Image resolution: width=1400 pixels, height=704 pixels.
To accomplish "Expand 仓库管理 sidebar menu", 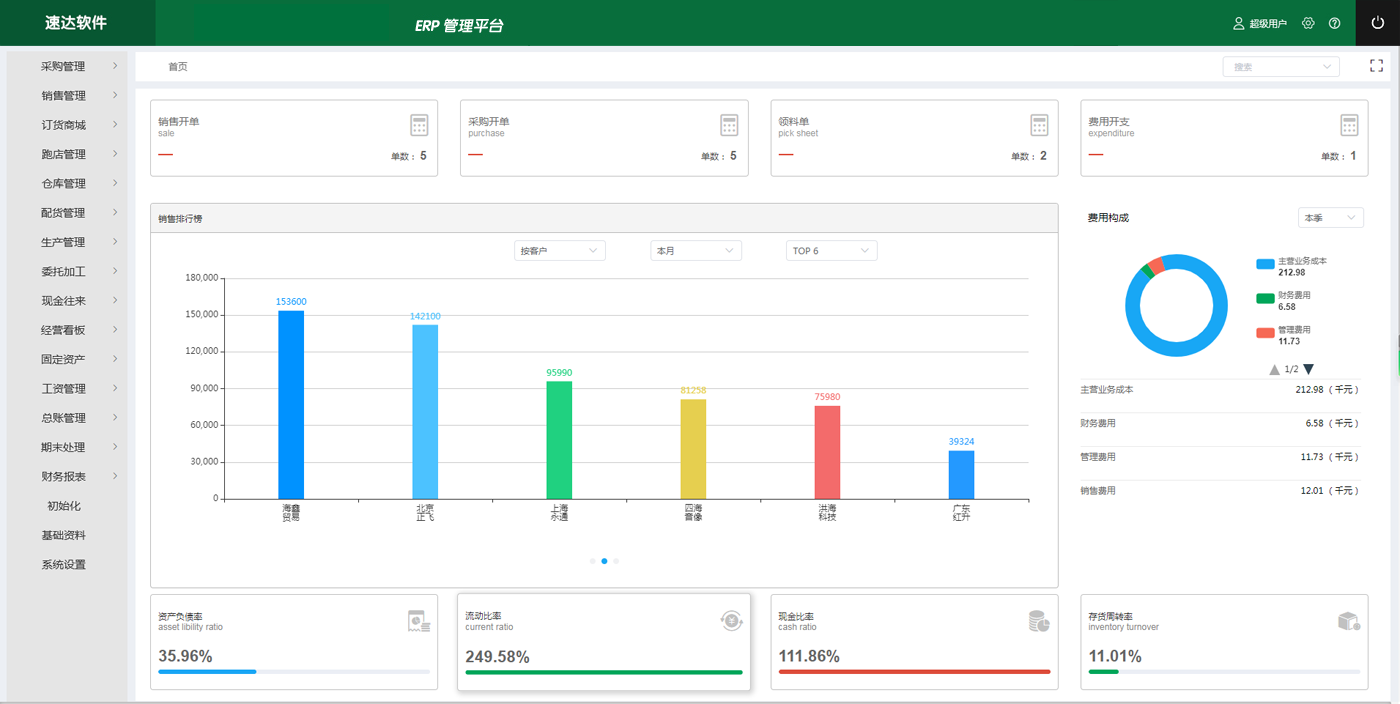I will click(67, 183).
